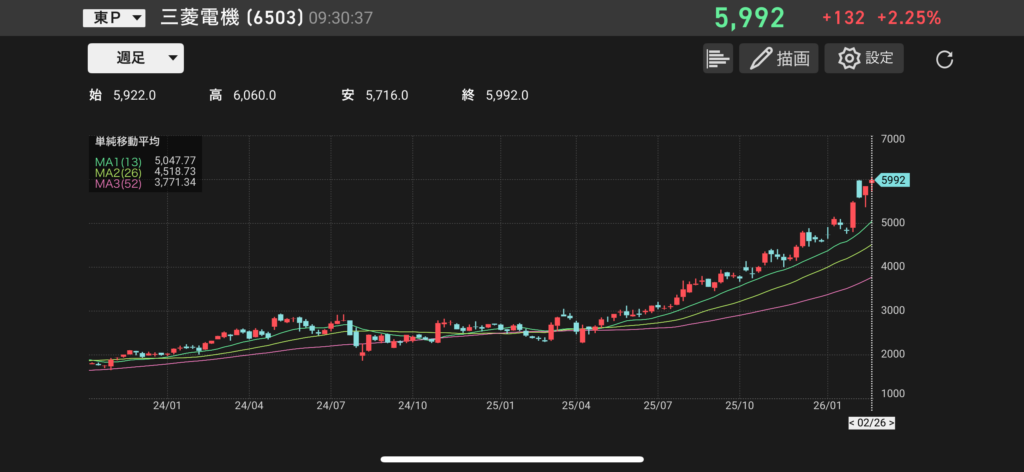Viewport: 1024px width, 472px height.
Task: Show the volume-by-price bars icon
Action: click(x=718, y=58)
